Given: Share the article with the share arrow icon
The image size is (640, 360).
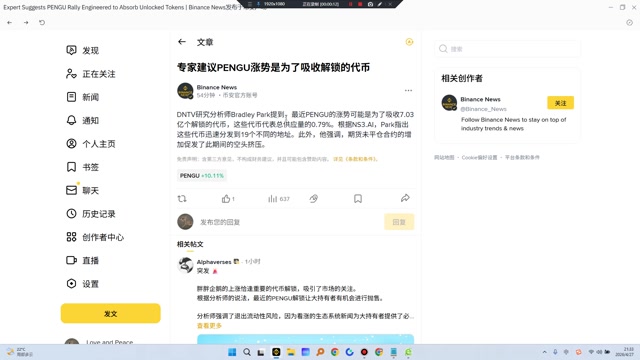Looking at the screenshot, I should 405,198.
